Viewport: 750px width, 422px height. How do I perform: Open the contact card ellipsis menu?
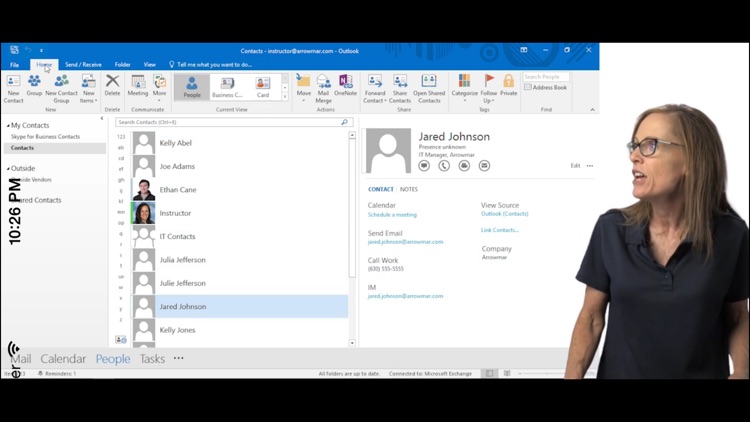pyautogui.click(x=590, y=166)
